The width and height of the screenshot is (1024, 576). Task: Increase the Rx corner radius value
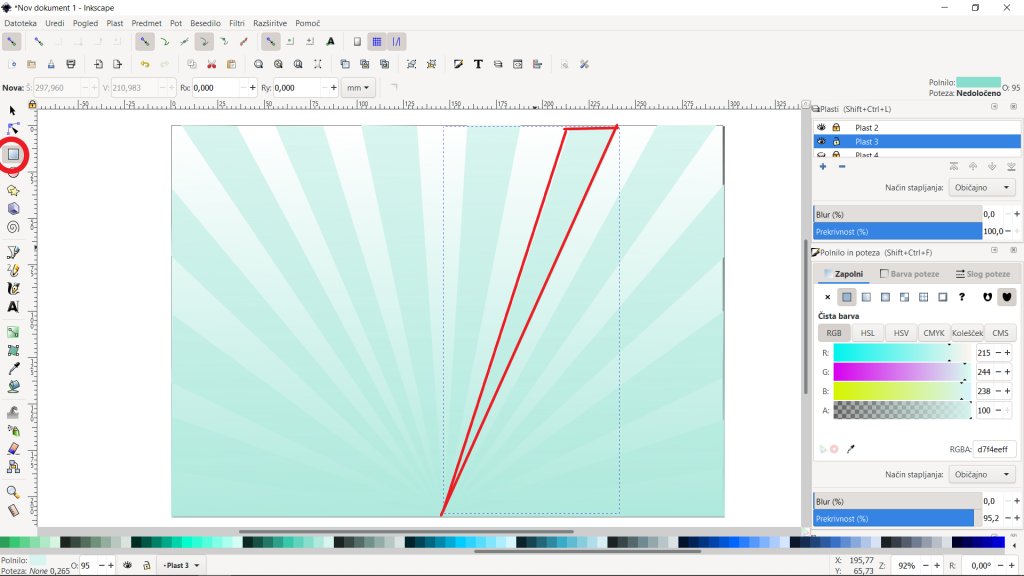(253, 88)
